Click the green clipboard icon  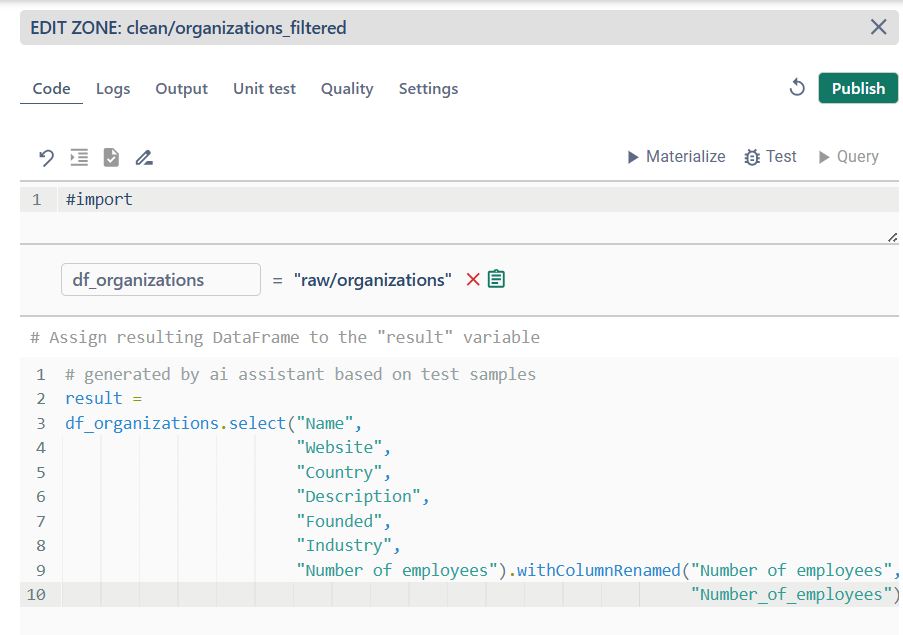(x=496, y=279)
